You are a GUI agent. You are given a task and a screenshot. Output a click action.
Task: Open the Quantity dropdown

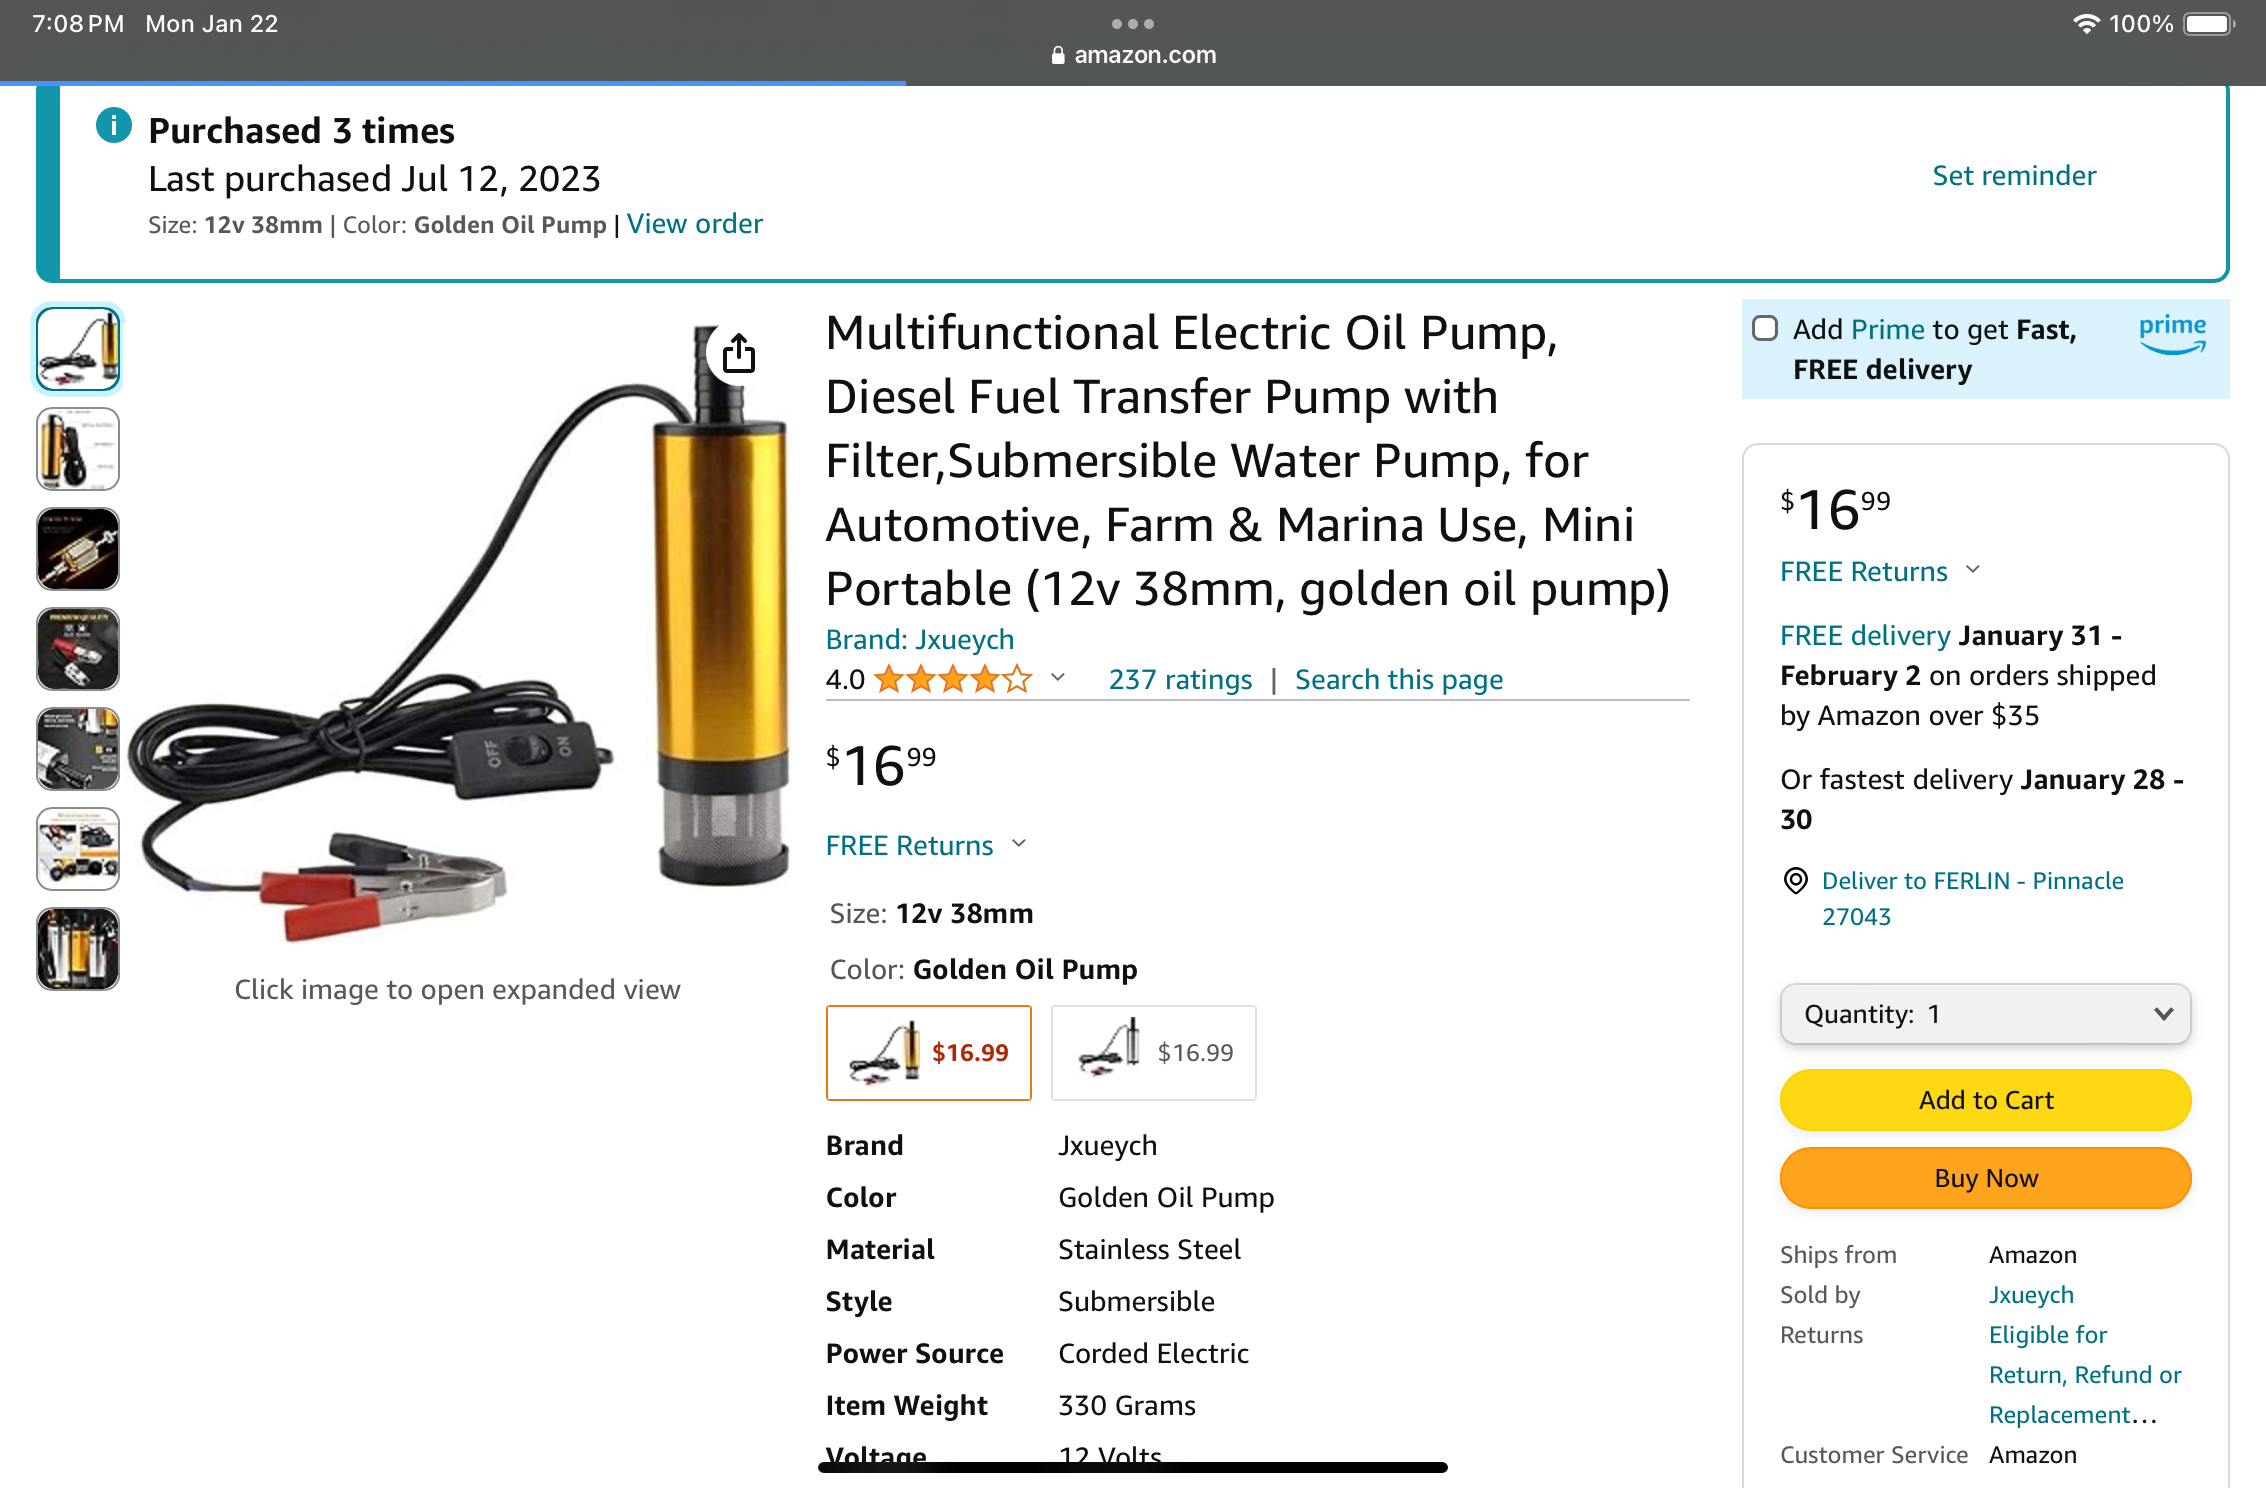click(x=1985, y=1015)
